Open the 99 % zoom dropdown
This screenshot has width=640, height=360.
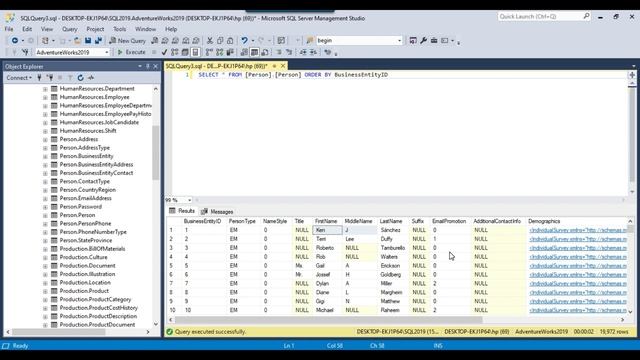point(189,200)
